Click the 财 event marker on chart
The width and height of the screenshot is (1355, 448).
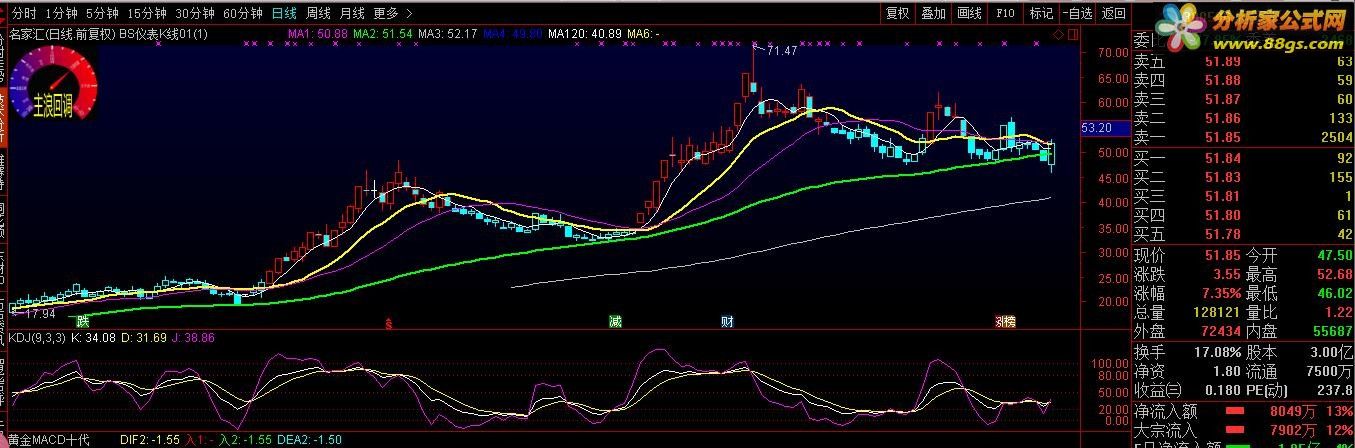coord(728,322)
